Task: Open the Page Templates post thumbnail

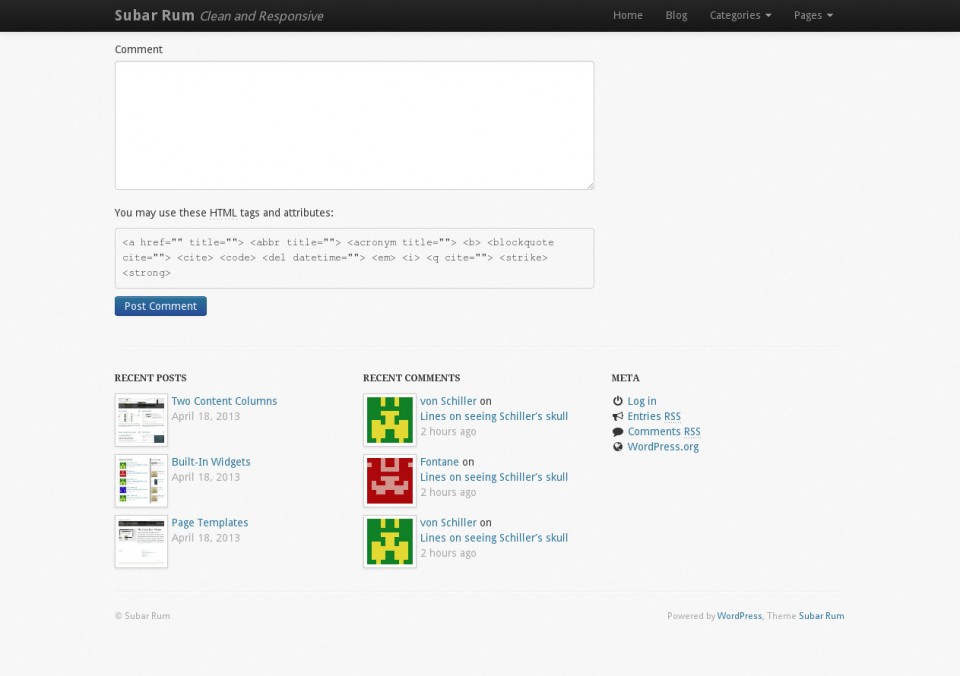Action: [x=141, y=541]
